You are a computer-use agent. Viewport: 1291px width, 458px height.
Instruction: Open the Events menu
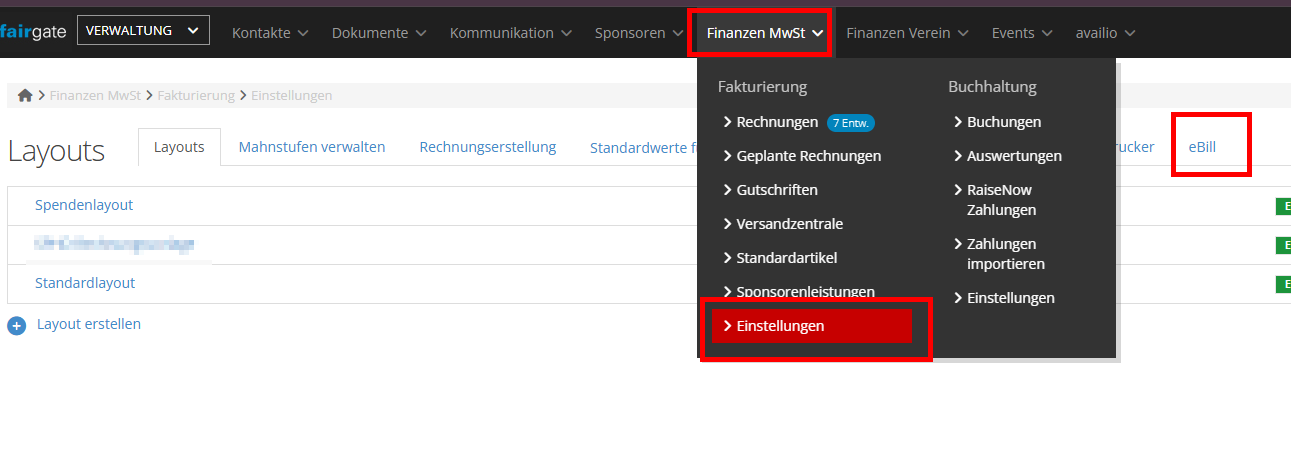(1022, 33)
